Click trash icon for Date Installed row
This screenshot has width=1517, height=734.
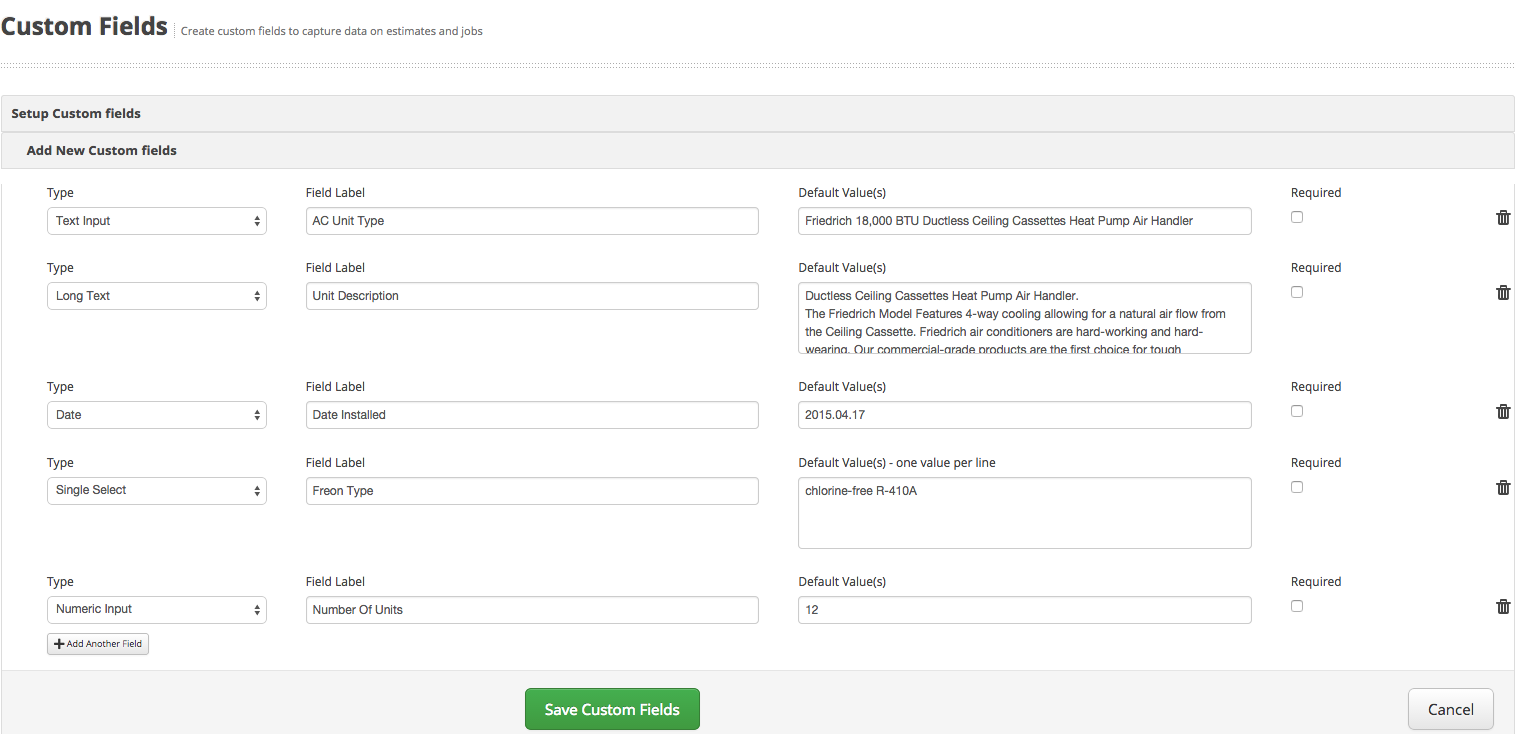(x=1503, y=411)
